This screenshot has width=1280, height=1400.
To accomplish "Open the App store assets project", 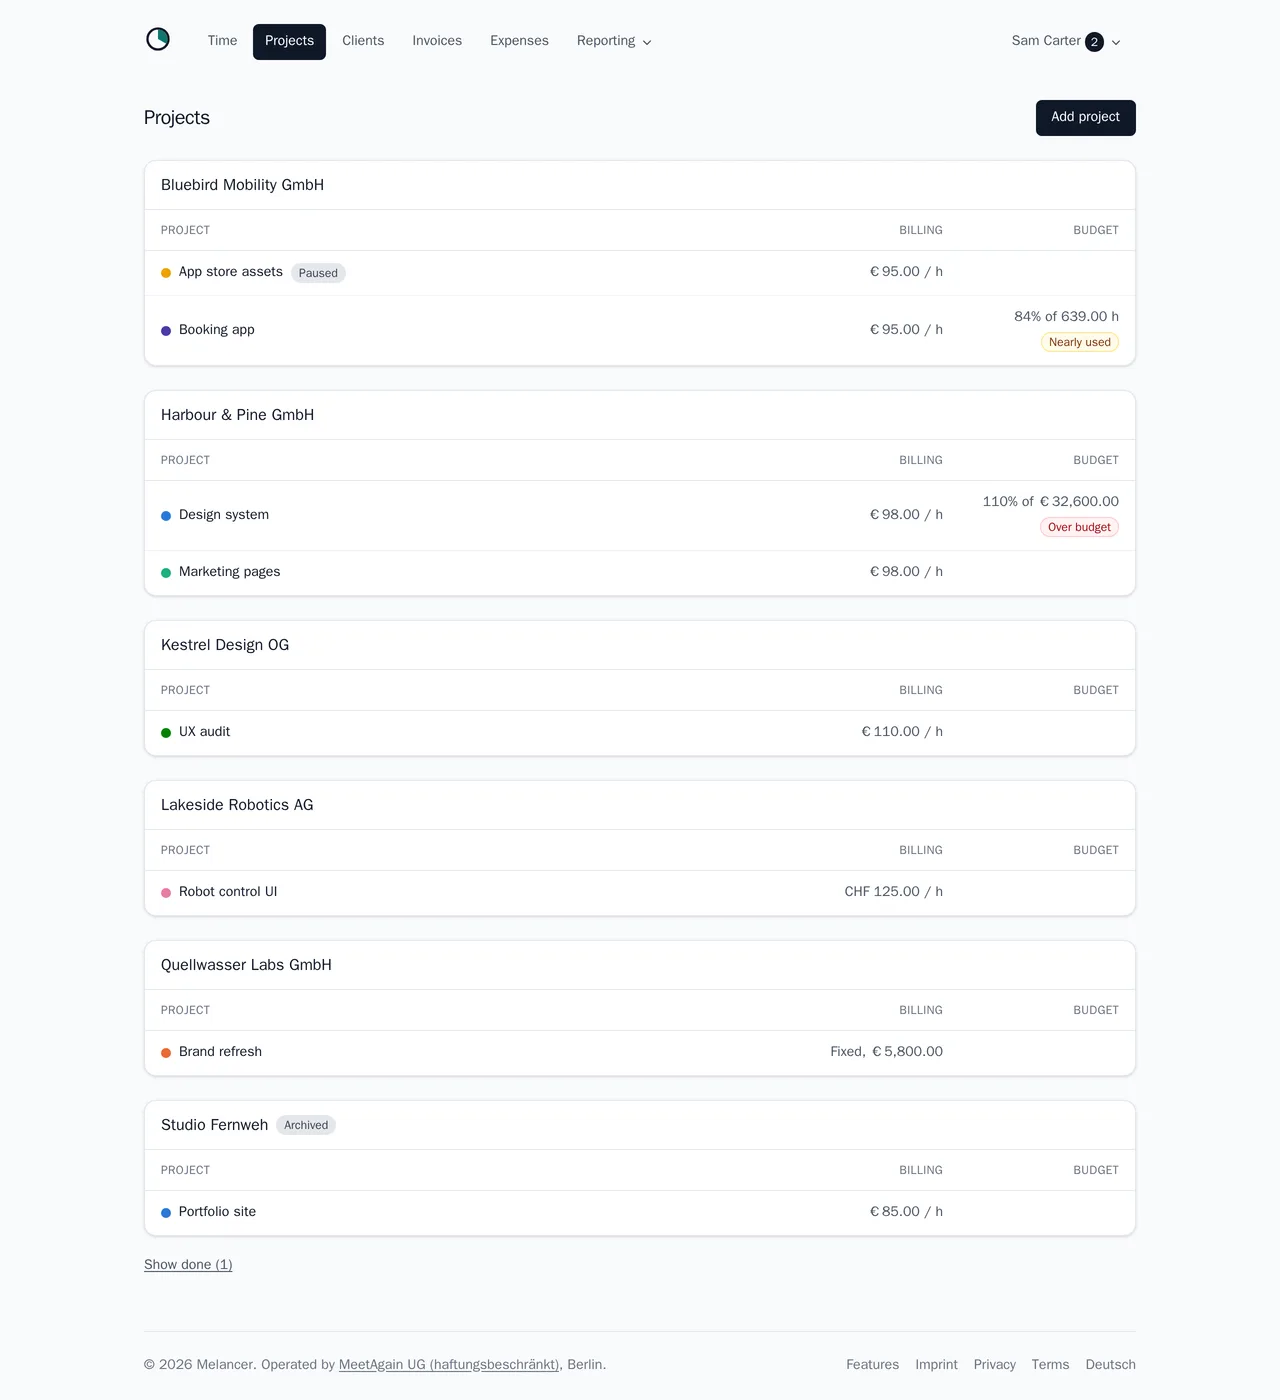I will point(231,272).
